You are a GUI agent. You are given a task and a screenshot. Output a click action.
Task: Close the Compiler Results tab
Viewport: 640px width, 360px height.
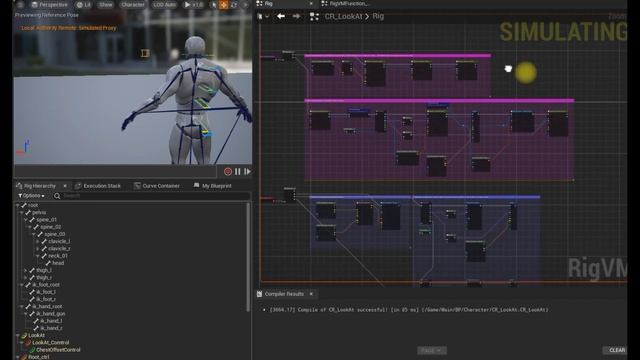311,294
